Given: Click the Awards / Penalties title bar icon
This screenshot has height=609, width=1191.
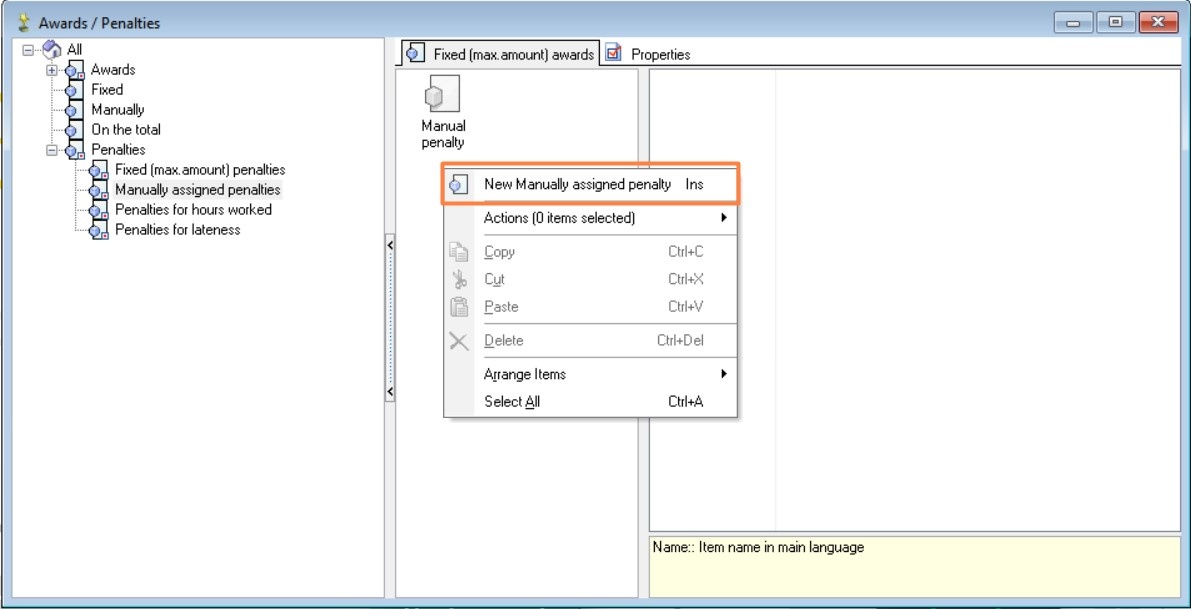Looking at the screenshot, I should tap(25, 24).
